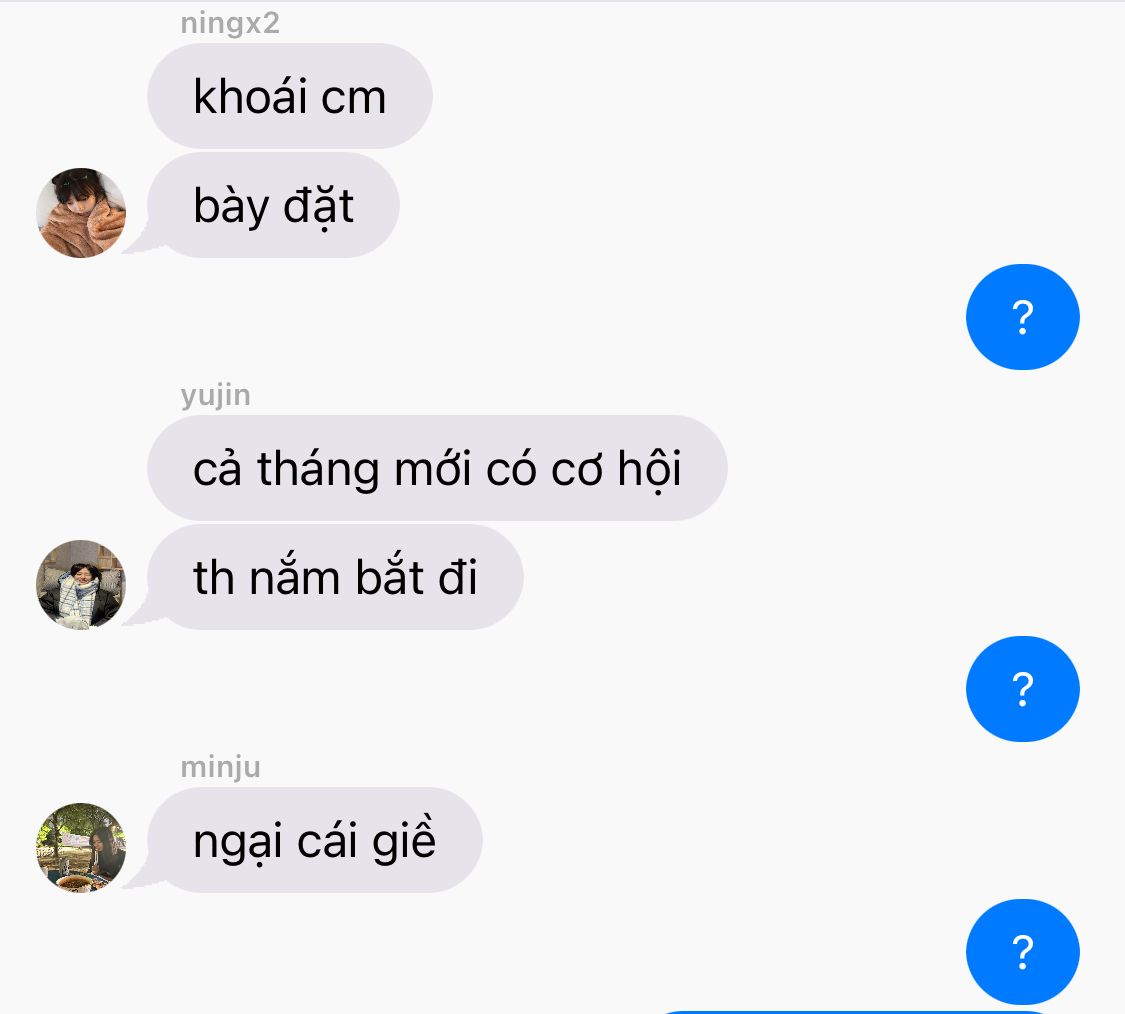Click the sender name yujin

coord(215,395)
